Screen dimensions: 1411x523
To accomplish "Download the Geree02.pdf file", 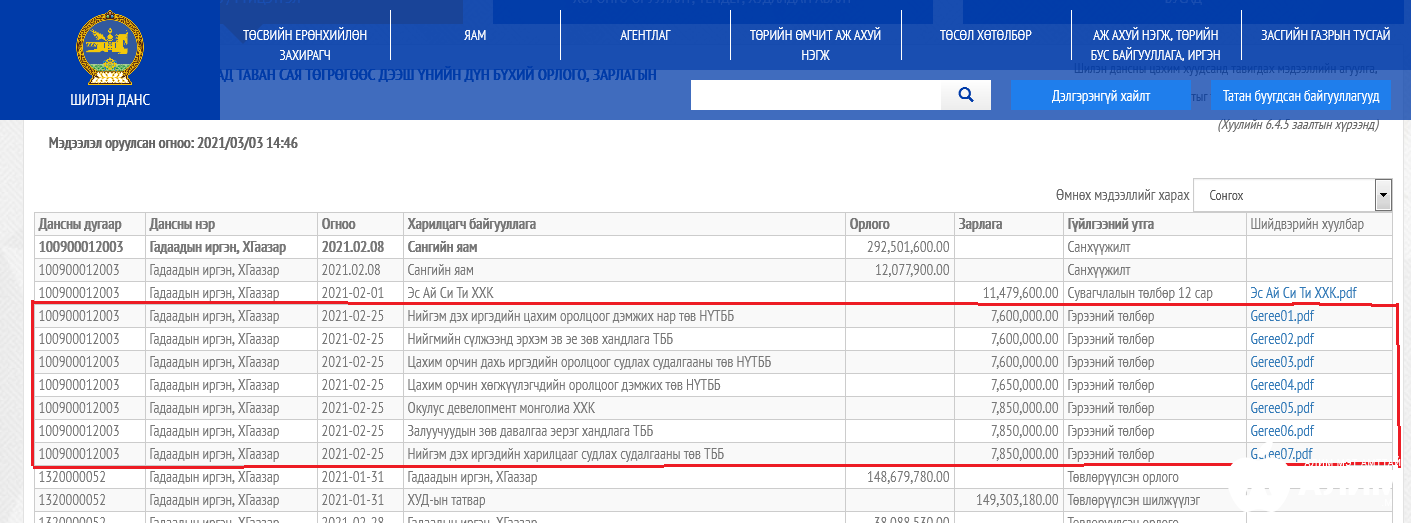I will 1281,339.
